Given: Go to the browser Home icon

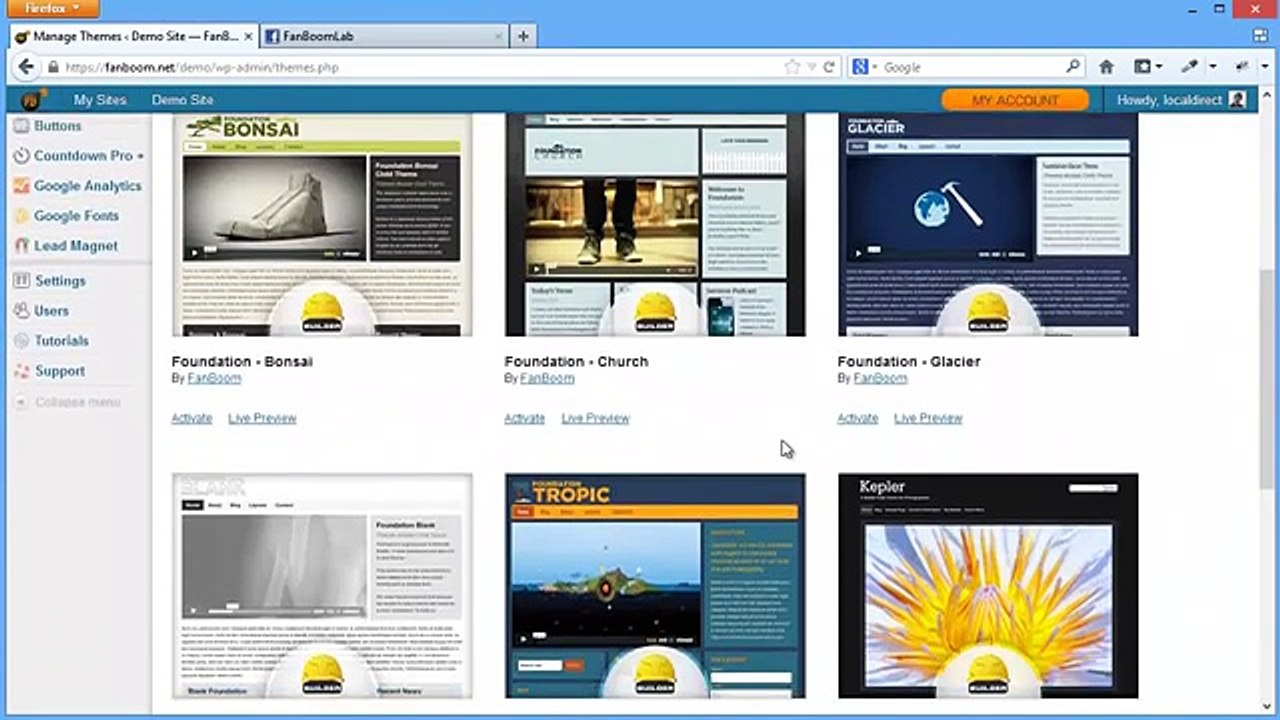Looking at the screenshot, I should (x=1106, y=67).
